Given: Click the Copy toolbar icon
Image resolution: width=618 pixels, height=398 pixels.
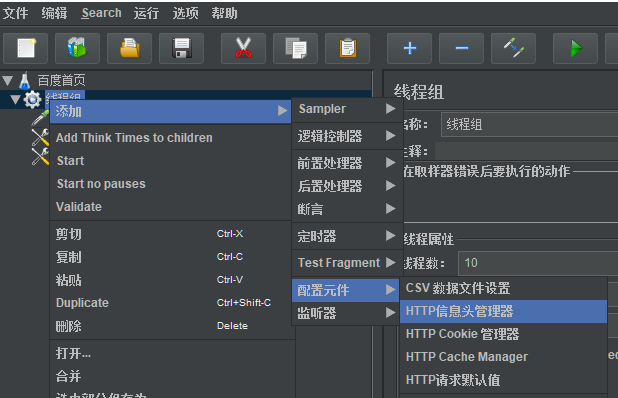Looking at the screenshot, I should click(x=295, y=48).
